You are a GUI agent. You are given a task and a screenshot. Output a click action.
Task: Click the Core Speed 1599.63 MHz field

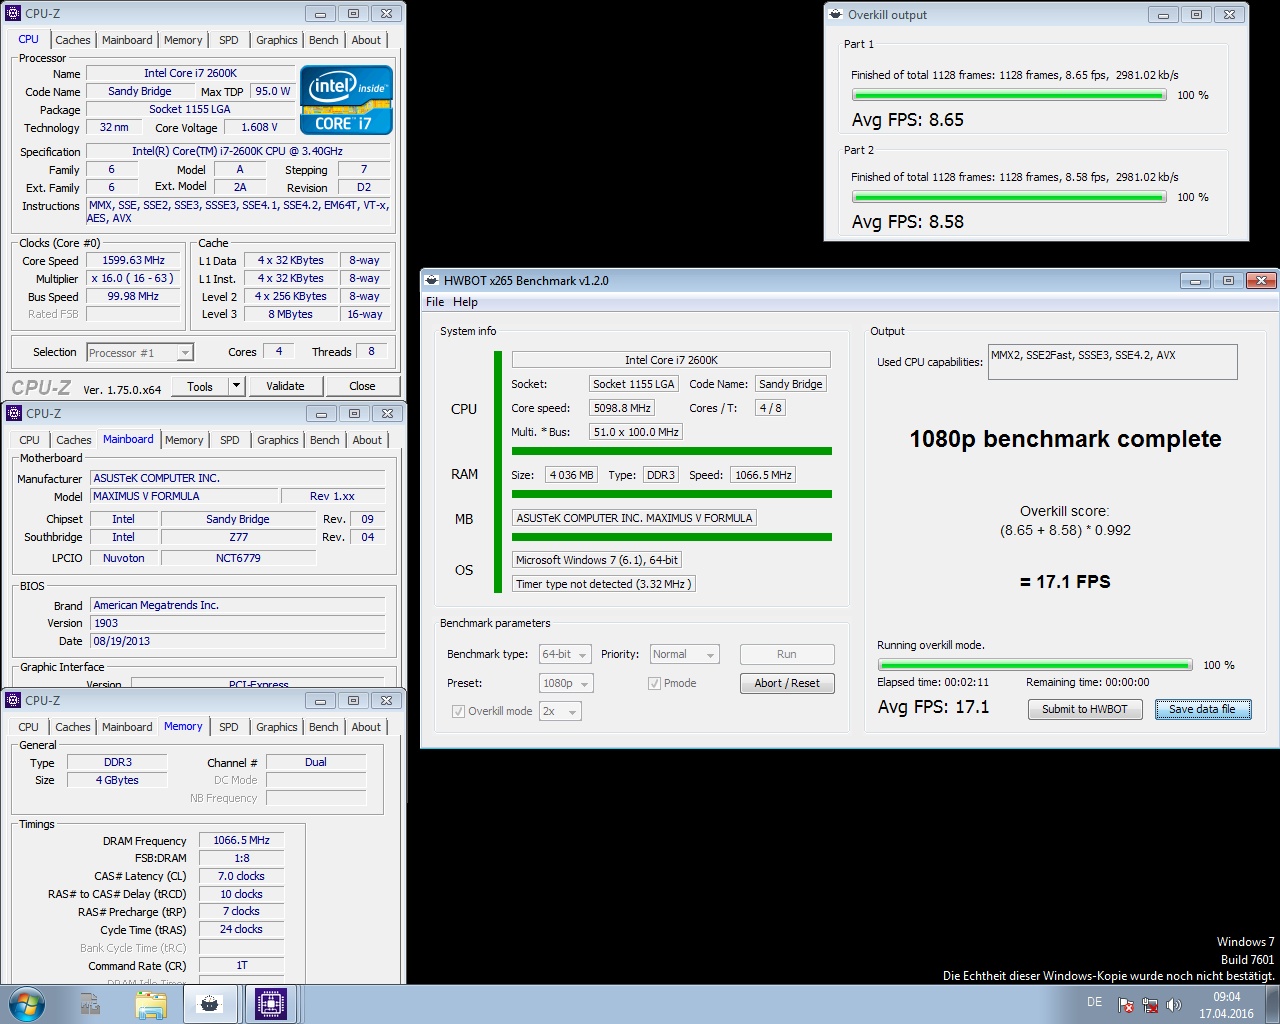coord(133,260)
